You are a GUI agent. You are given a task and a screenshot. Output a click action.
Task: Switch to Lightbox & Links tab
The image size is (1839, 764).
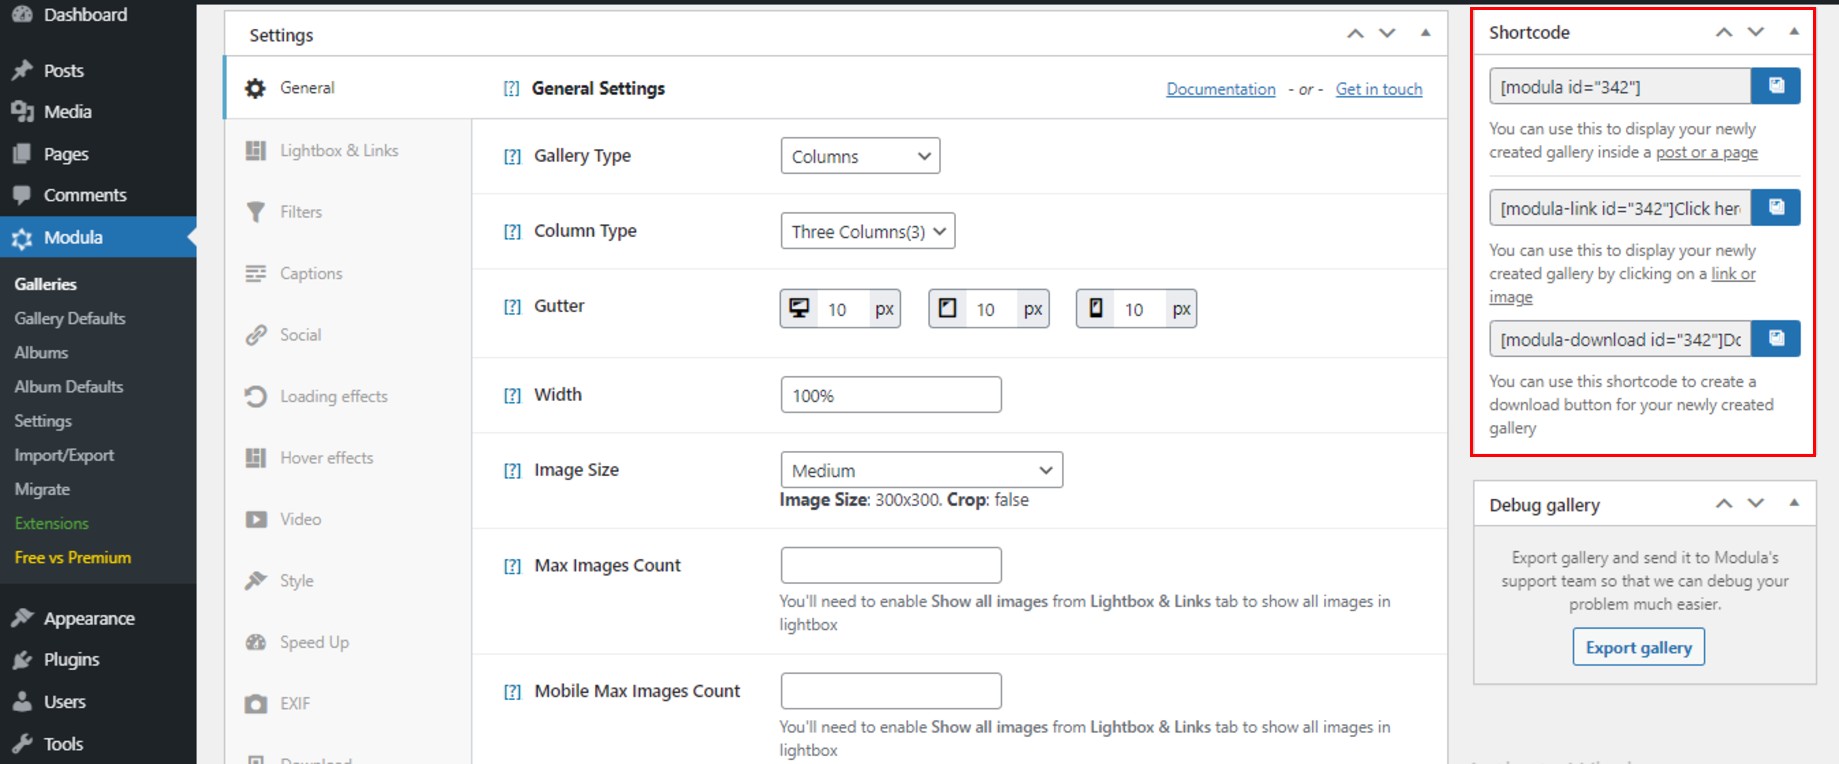(x=338, y=150)
